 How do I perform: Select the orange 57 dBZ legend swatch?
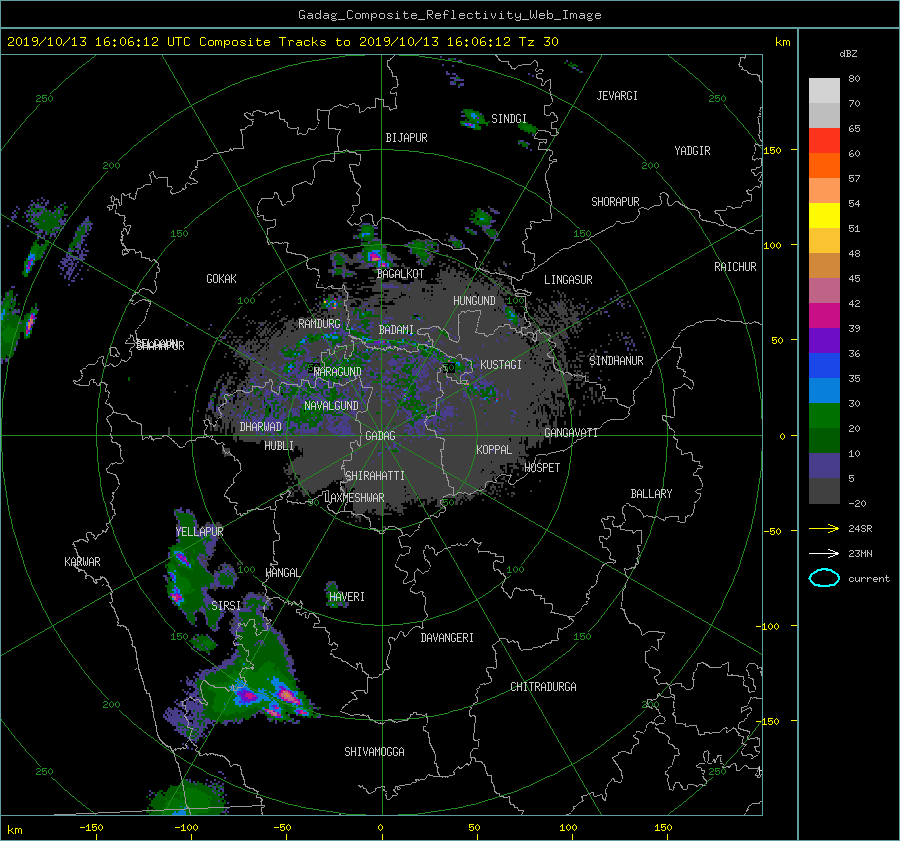point(824,165)
